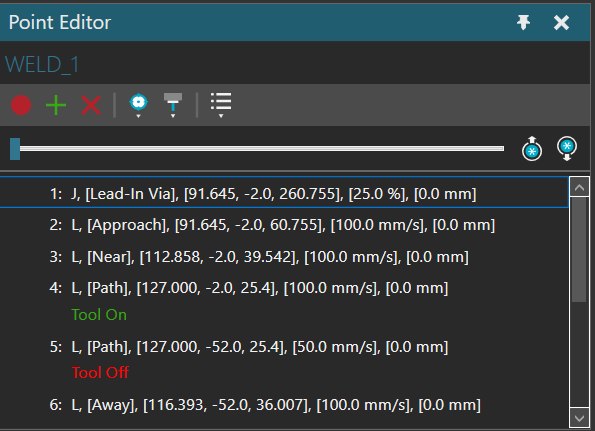
Task: Click the point slider handle
Action: coord(15,149)
